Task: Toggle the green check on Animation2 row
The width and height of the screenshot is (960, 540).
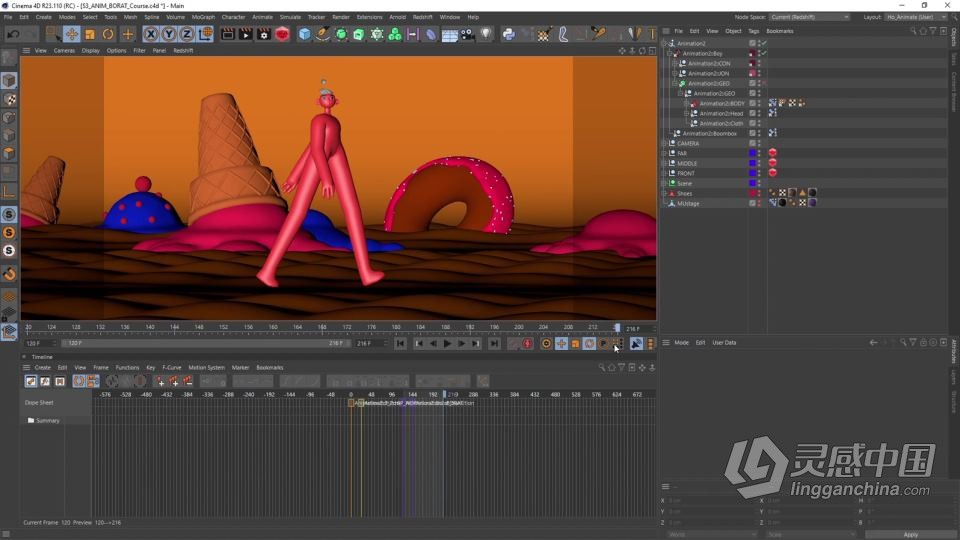Action: click(765, 43)
